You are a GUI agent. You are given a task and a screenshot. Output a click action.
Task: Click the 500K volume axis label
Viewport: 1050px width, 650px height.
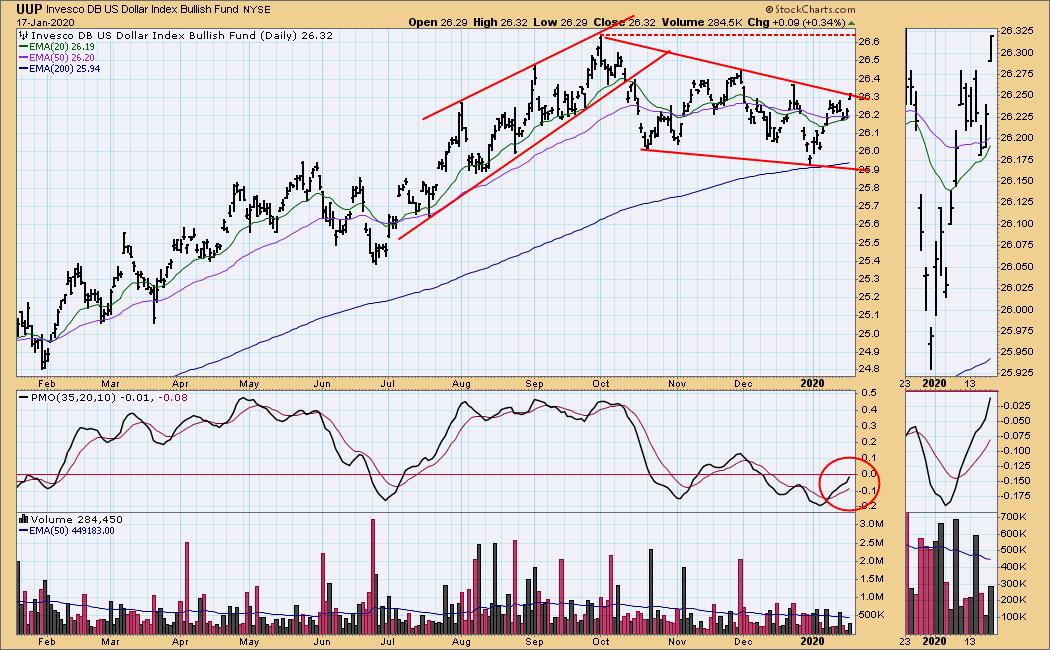[872, 615]
